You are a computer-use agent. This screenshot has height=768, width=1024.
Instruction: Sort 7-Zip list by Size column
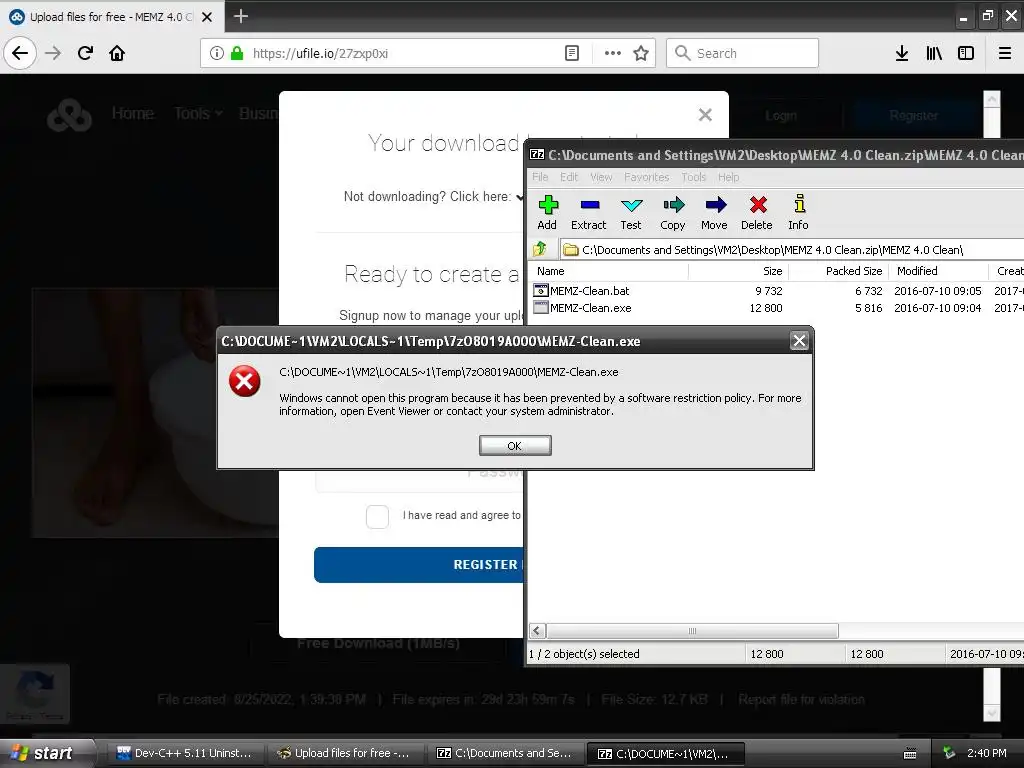(x=739, y=271)
